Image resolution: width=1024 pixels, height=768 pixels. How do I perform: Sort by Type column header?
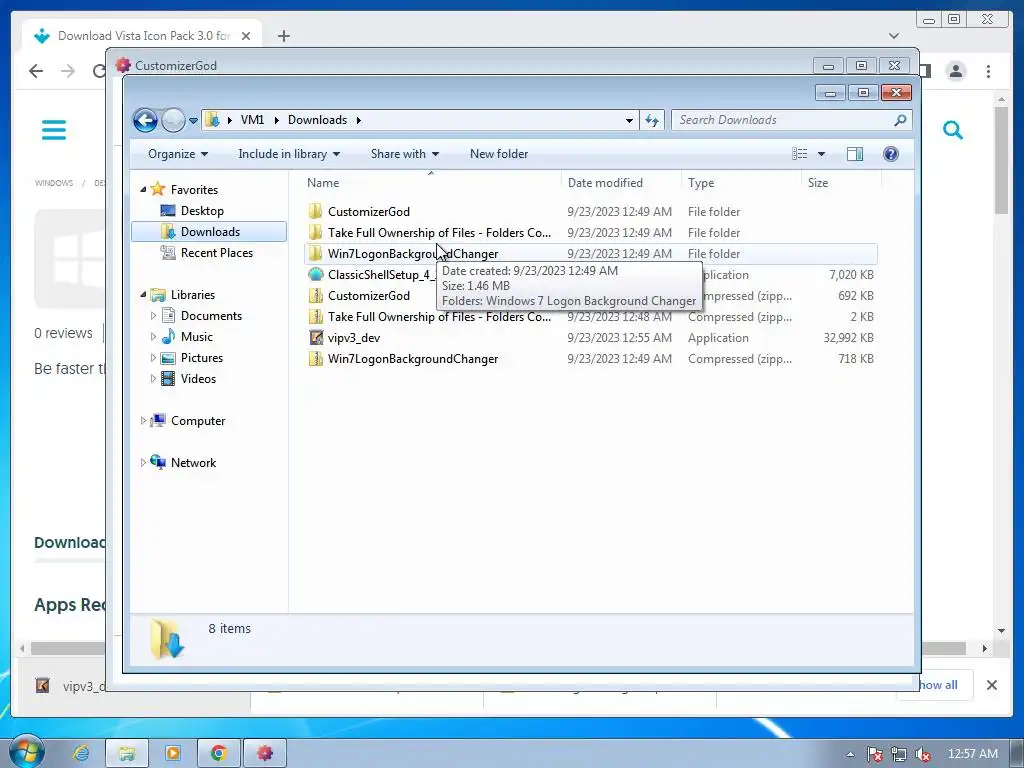(741, 183)
